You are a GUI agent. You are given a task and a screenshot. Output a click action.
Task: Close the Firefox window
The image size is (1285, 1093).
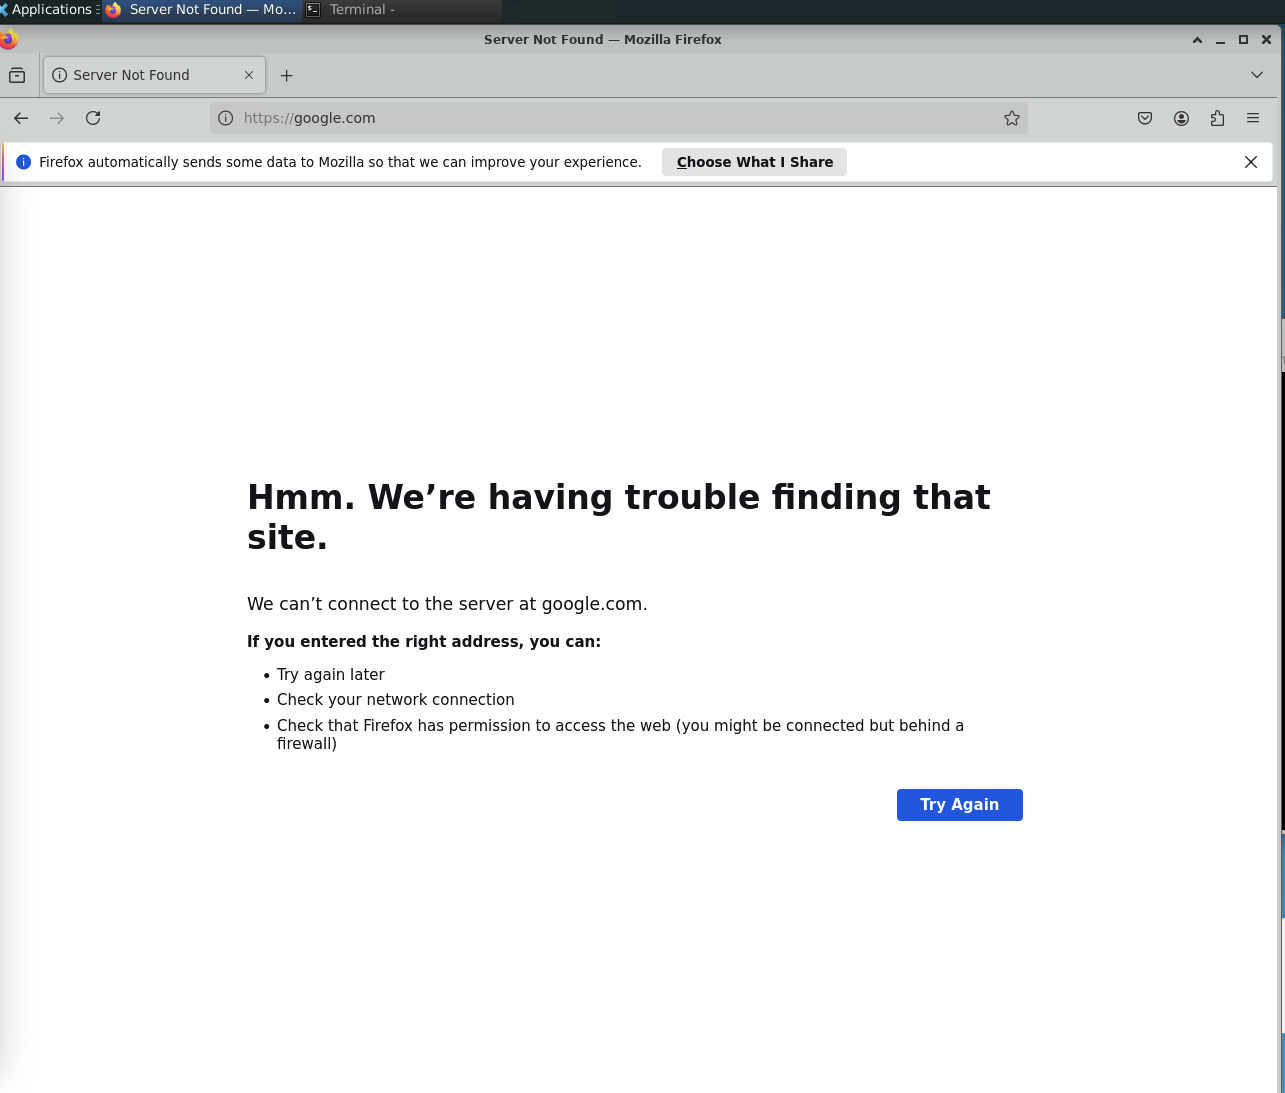click(x=1266, y=40)
